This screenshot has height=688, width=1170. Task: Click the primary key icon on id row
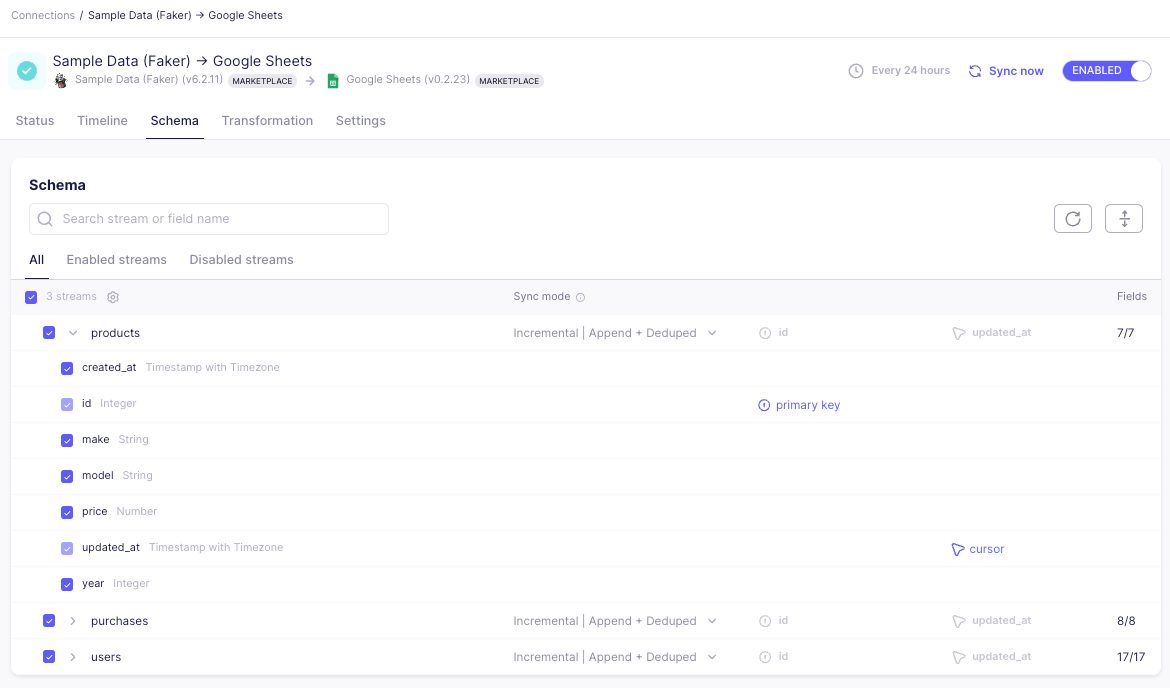point(764,405)
